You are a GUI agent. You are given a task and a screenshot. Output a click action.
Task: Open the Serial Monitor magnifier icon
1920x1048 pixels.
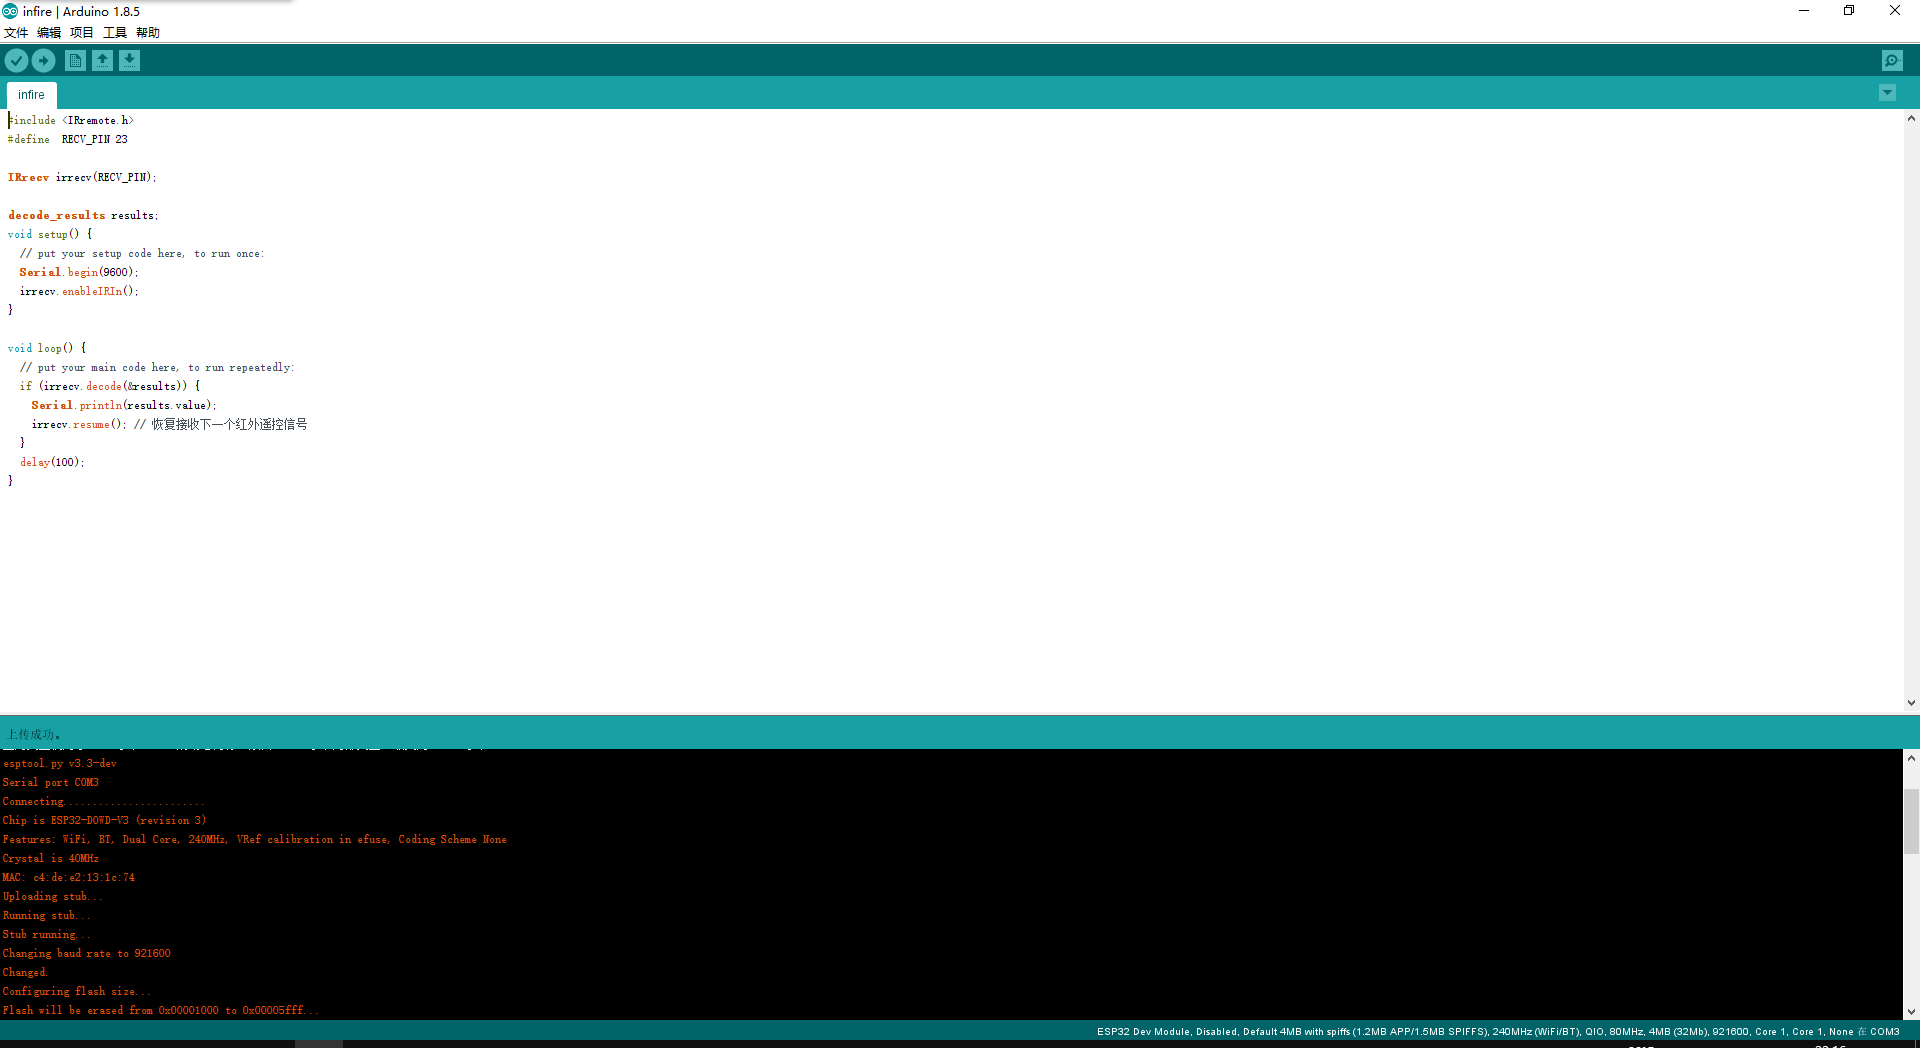pos(1892,61)
